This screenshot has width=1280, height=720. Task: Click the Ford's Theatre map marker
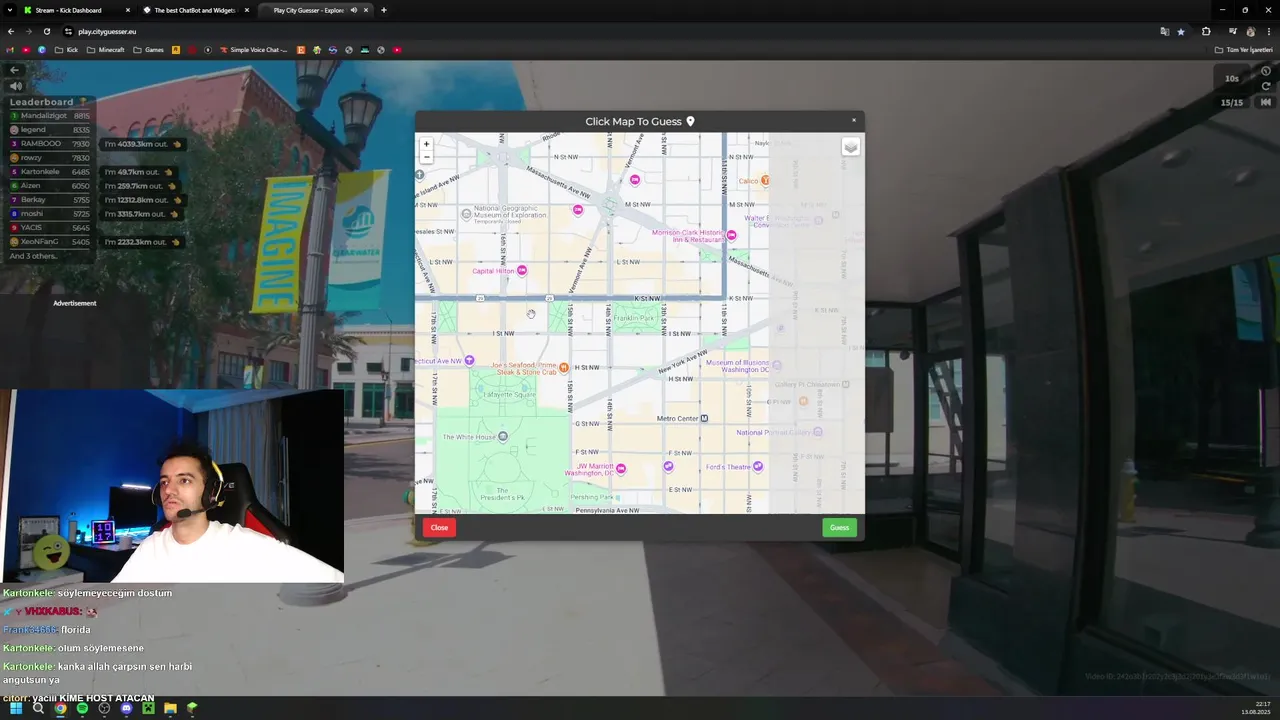click(759, 466)
